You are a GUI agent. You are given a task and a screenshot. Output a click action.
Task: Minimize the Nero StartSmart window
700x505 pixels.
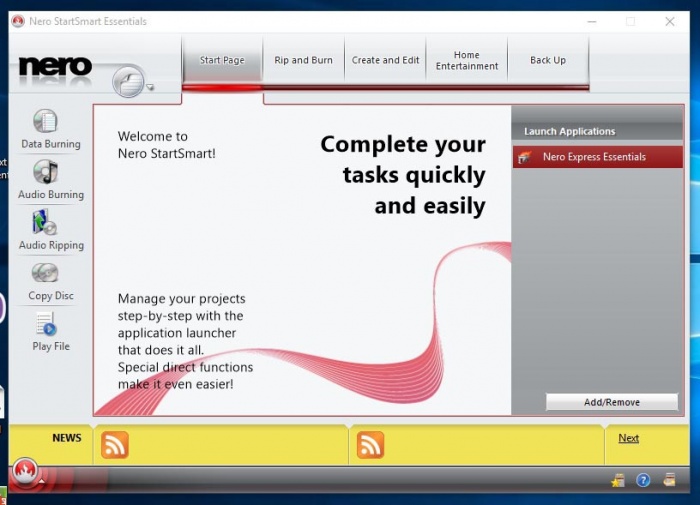592,21
